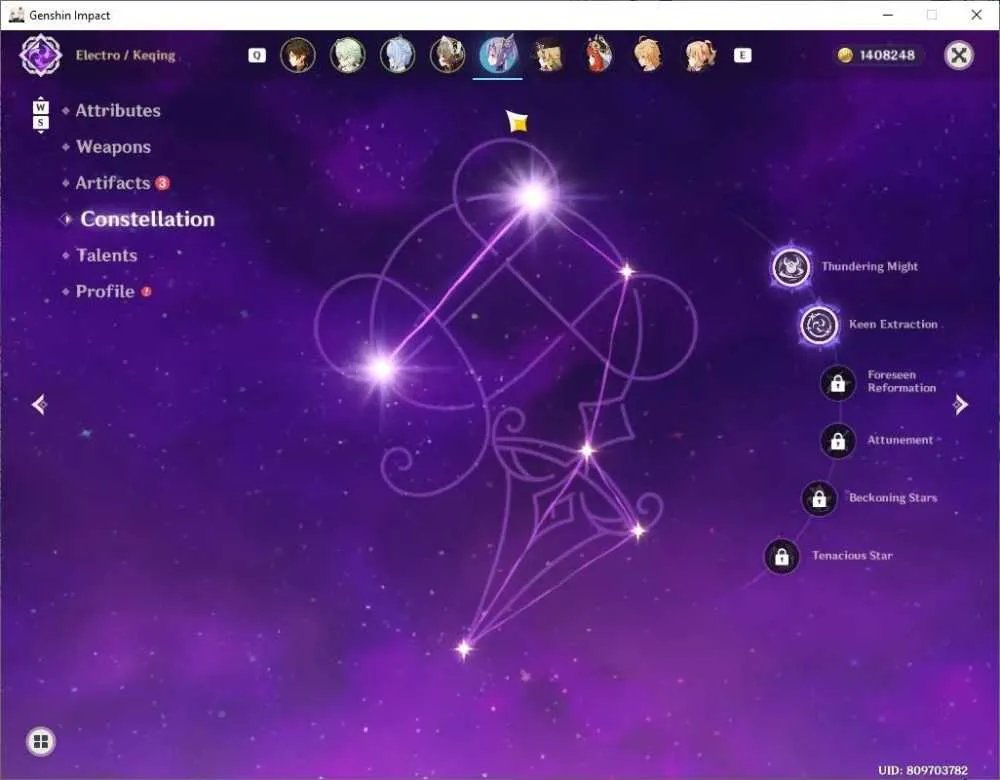1000x780 pixels.
Task: Select the blonde character wearing a dark hat
Action: pos(548,55)
